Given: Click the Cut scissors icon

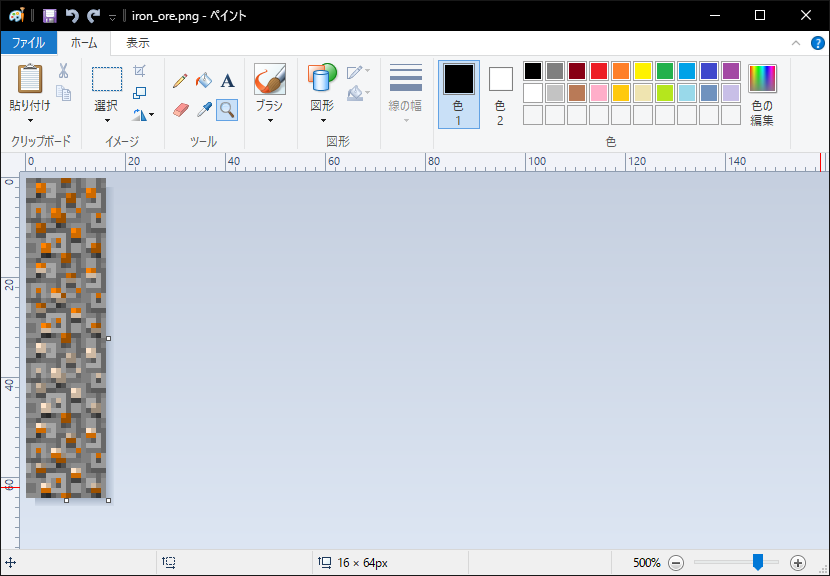Looking at the screenshot, I should click(x=64, y=70).
